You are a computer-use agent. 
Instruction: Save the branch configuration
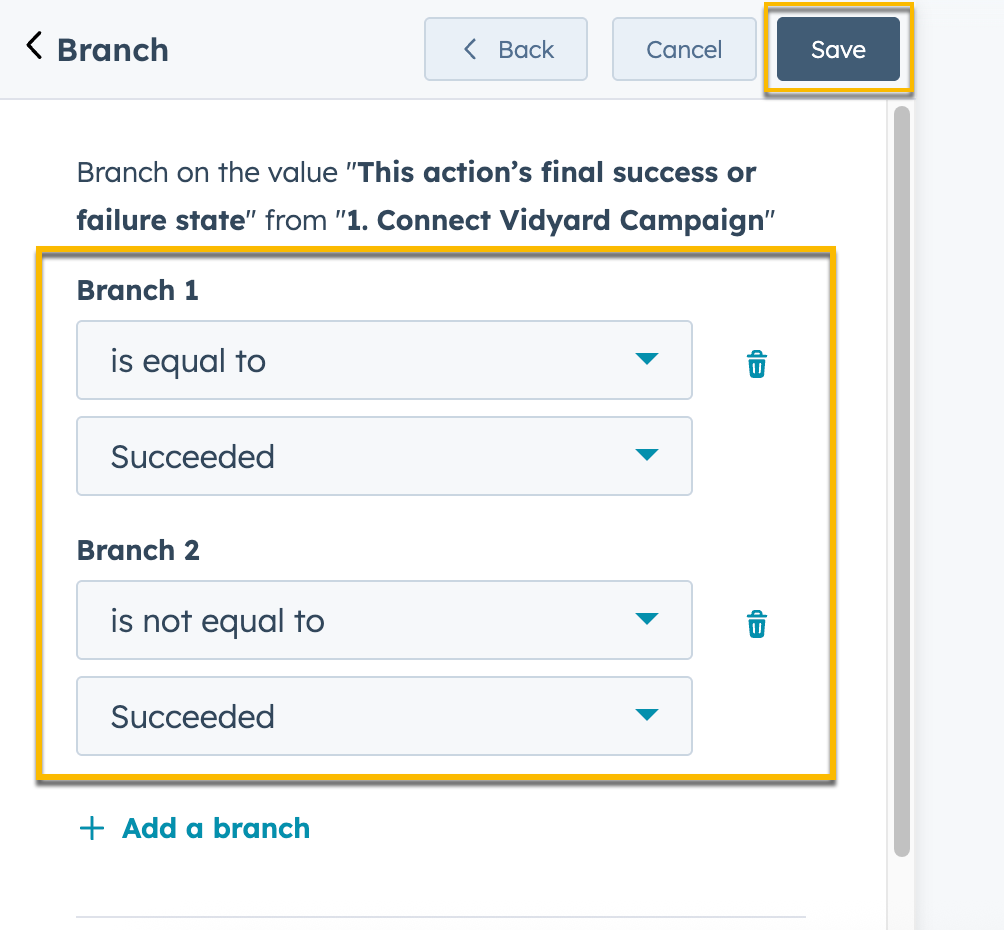coord(838,49)
